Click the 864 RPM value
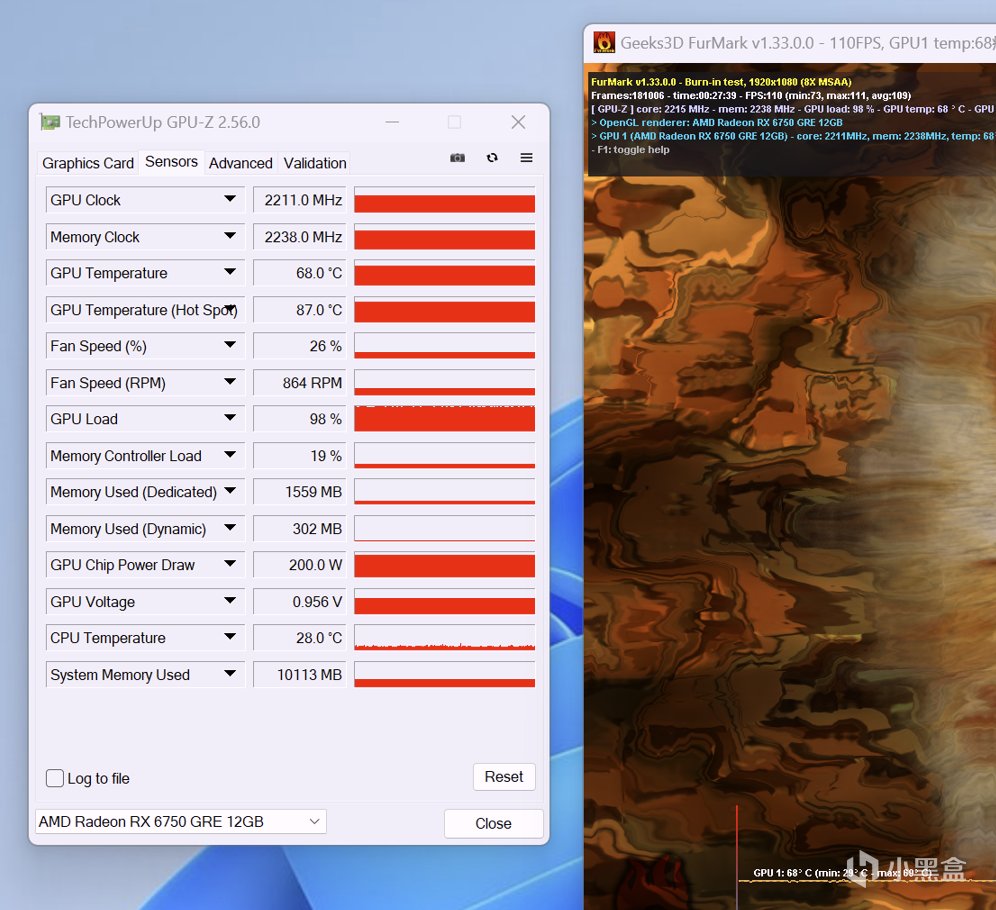This screenshot has height=910, width=996. tap(300, 383)
